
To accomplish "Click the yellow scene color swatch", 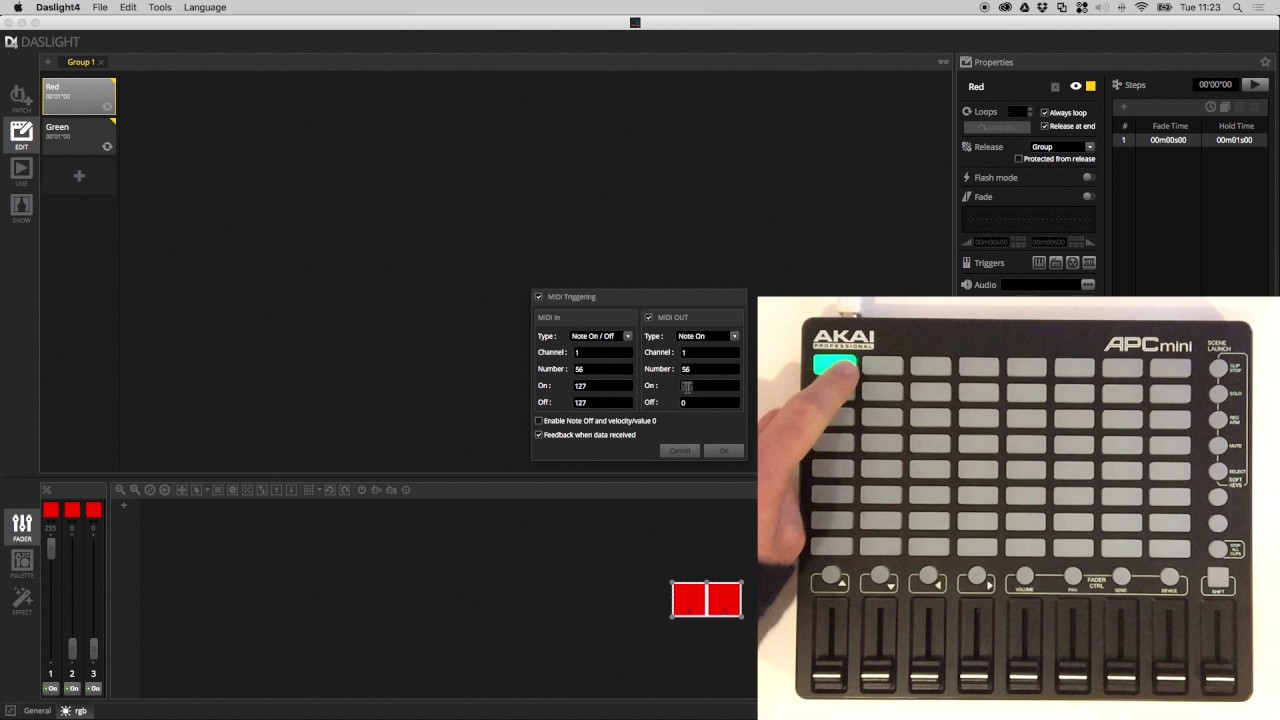I will click(x=1091, y=86).
